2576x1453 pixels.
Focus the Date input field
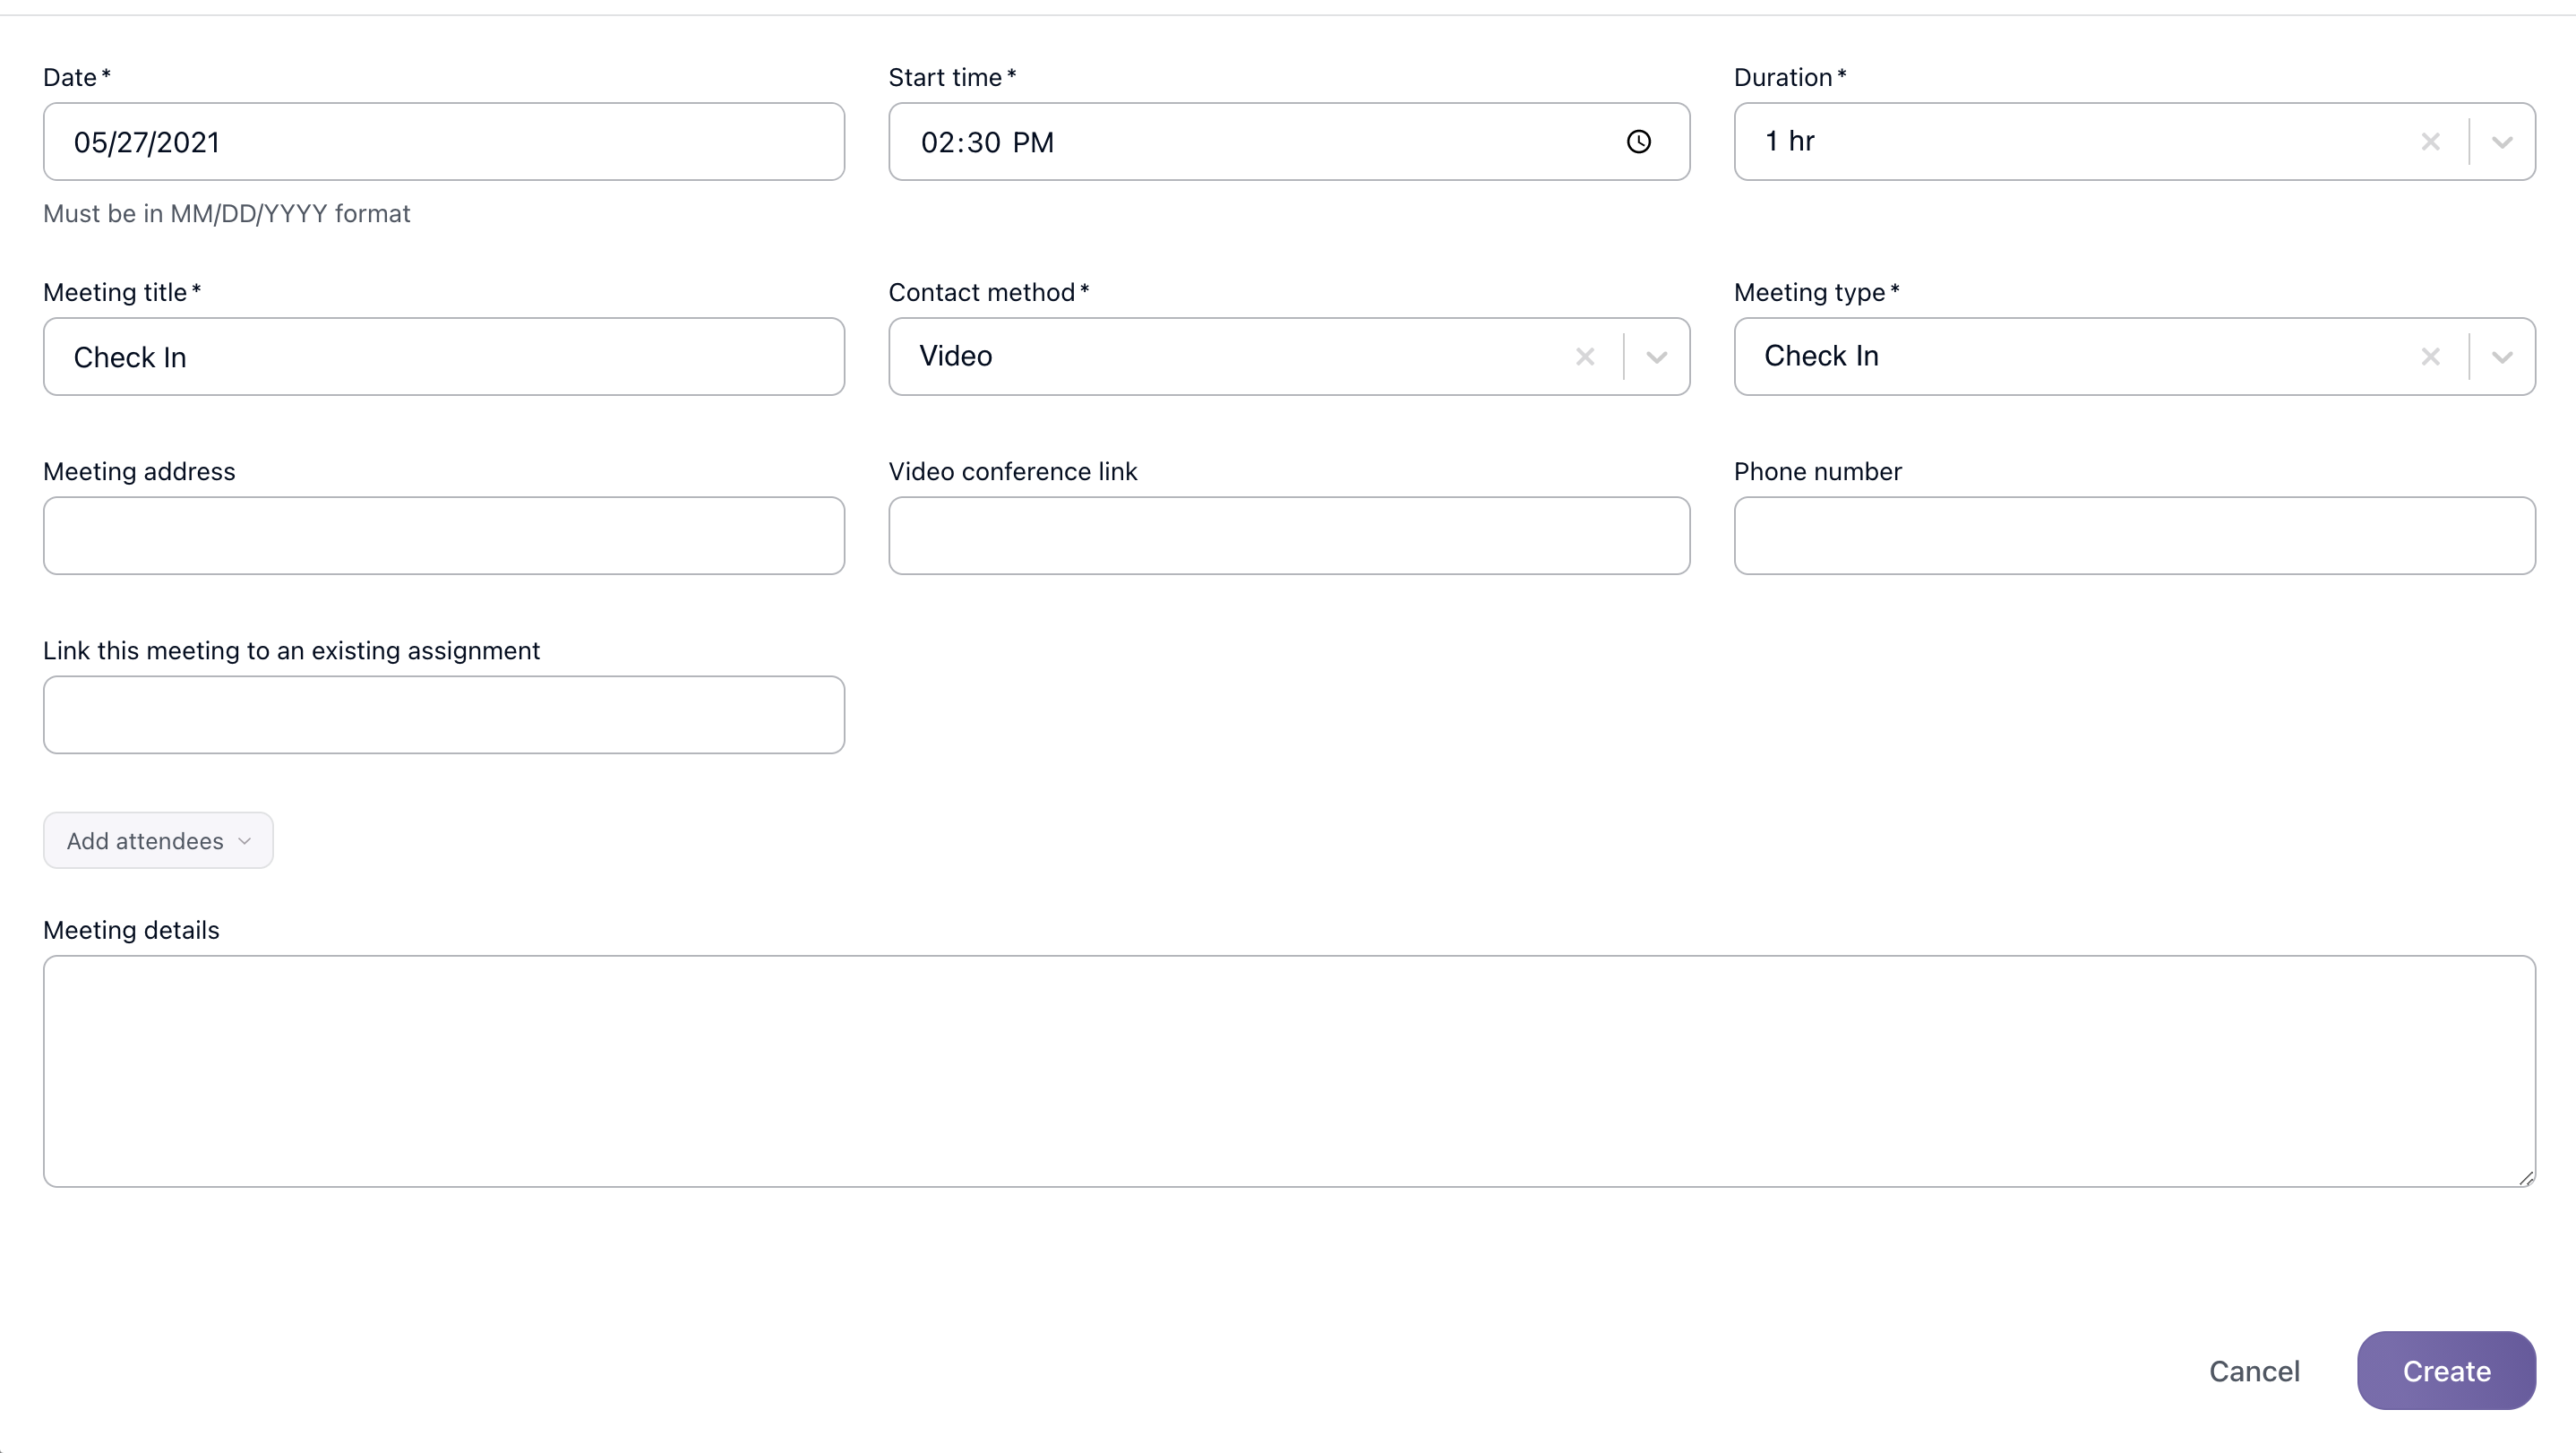click(x=444, y=142)
